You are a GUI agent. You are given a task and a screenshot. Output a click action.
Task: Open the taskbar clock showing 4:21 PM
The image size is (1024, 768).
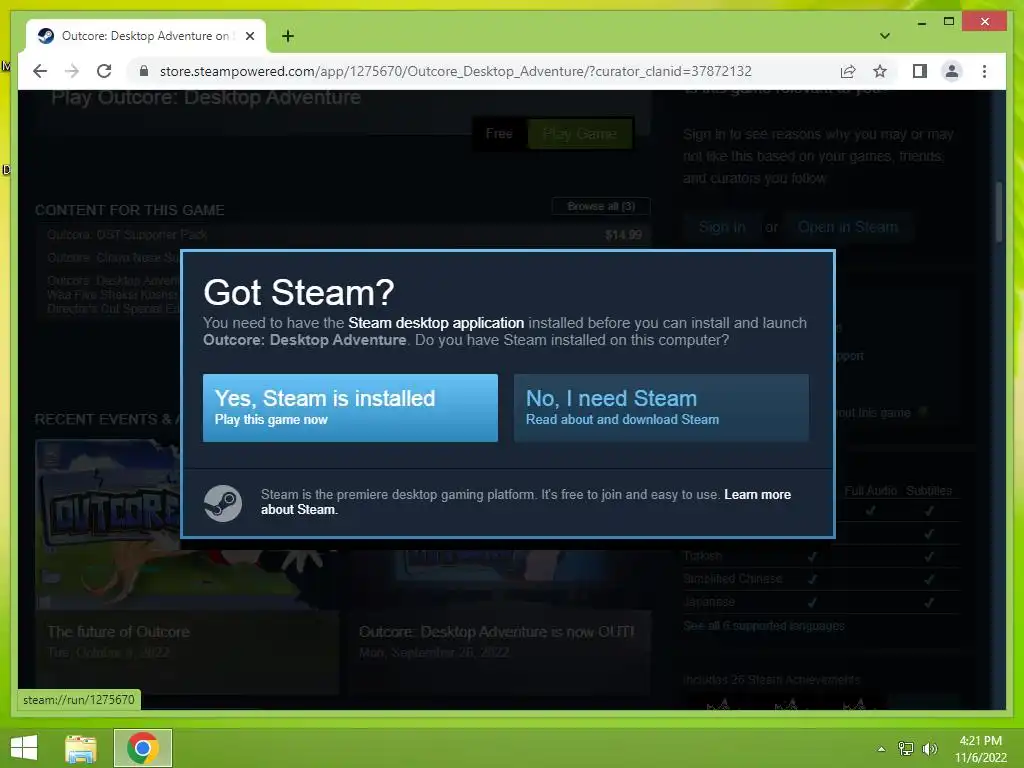point(980,749)
